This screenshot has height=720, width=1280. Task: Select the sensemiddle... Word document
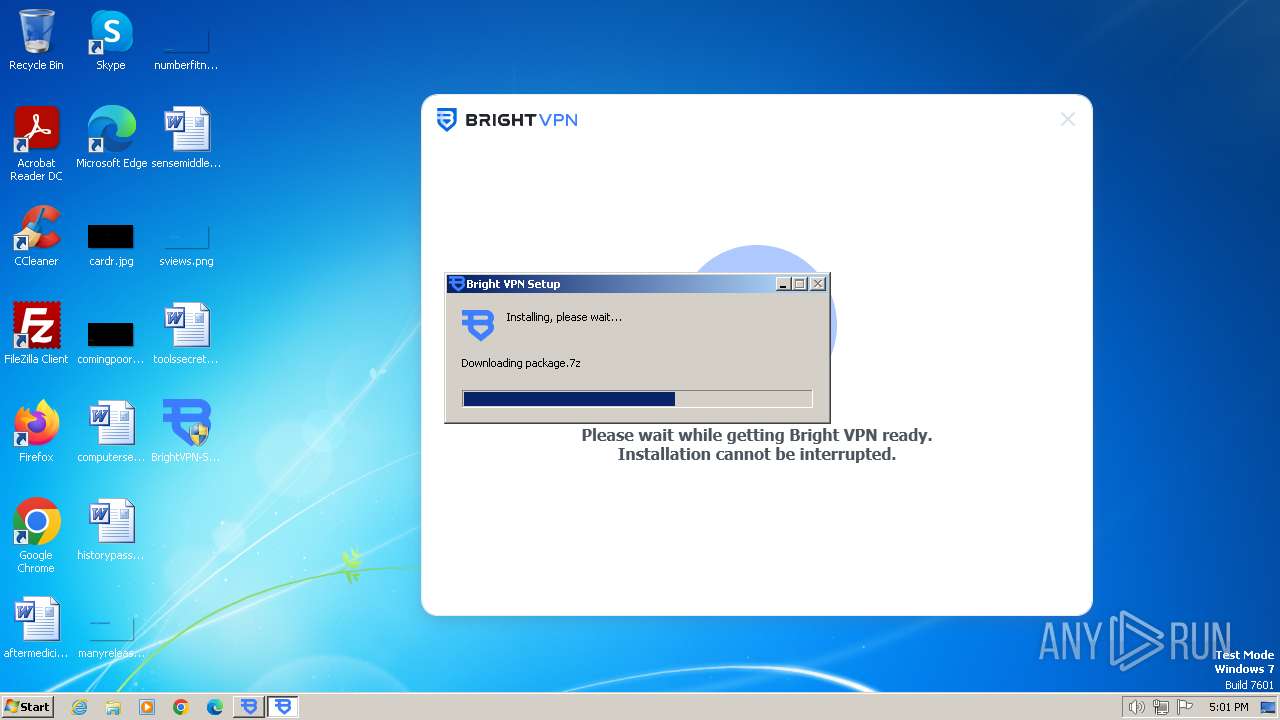(186, 138)
